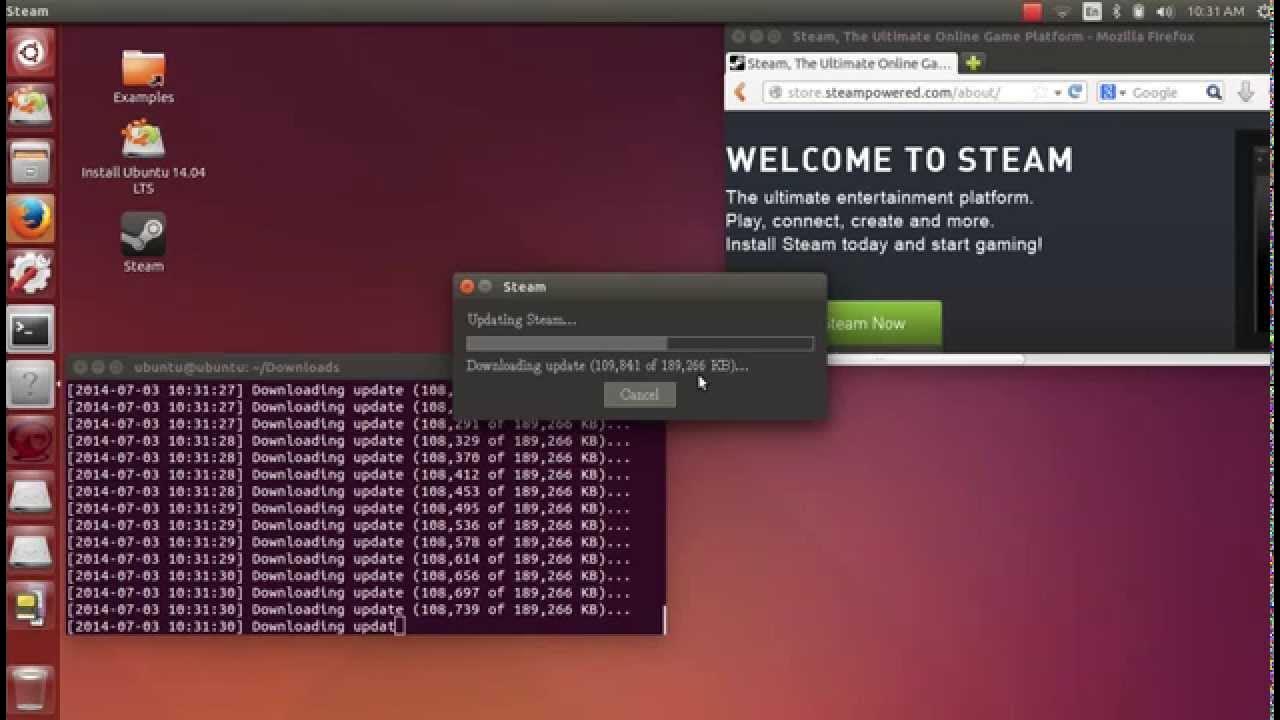Click the search magnifier in Firefox search box

pyautogui.click(x=1213, y=92)
